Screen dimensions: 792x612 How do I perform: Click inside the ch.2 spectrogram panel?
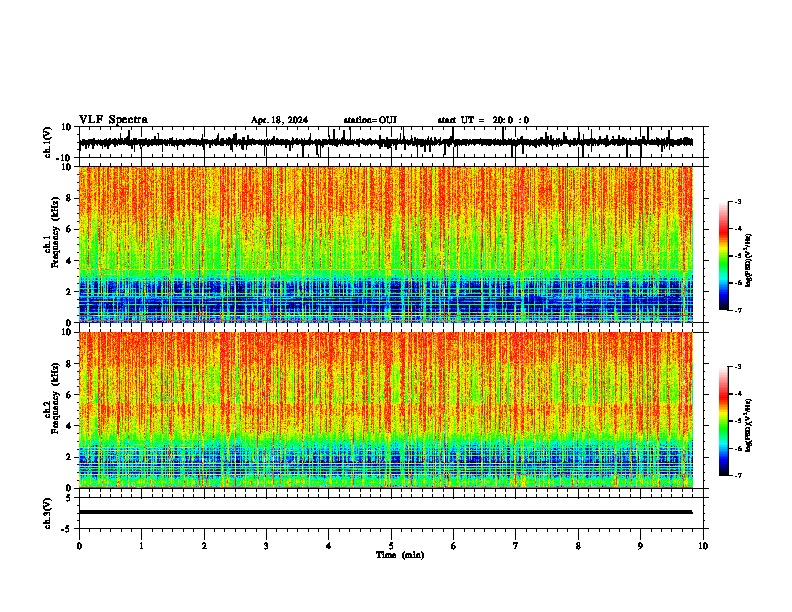(385, 410)
